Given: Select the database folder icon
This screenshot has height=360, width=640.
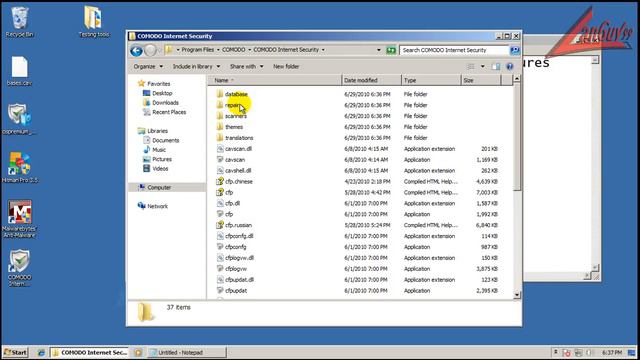Looking at the screenshot, I should (220, 94).
